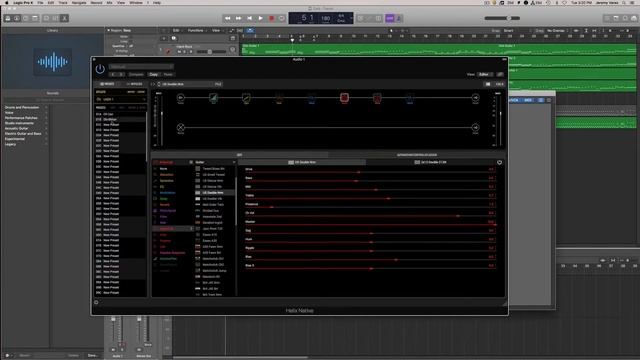Click the Copy button in plugin header

[x=153, y=75]
